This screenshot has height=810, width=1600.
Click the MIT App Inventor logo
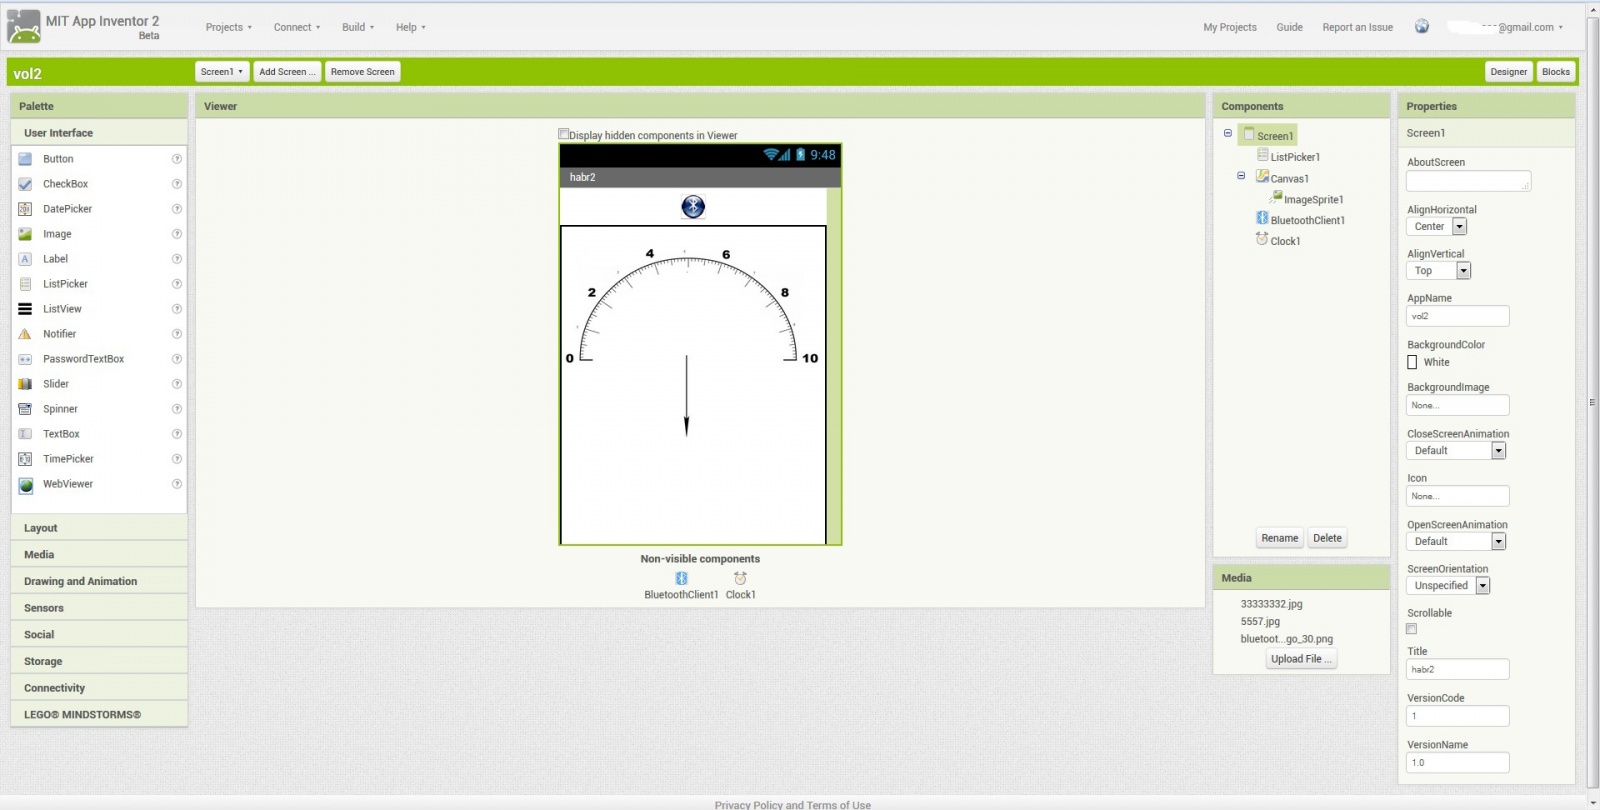pos(24,27)
